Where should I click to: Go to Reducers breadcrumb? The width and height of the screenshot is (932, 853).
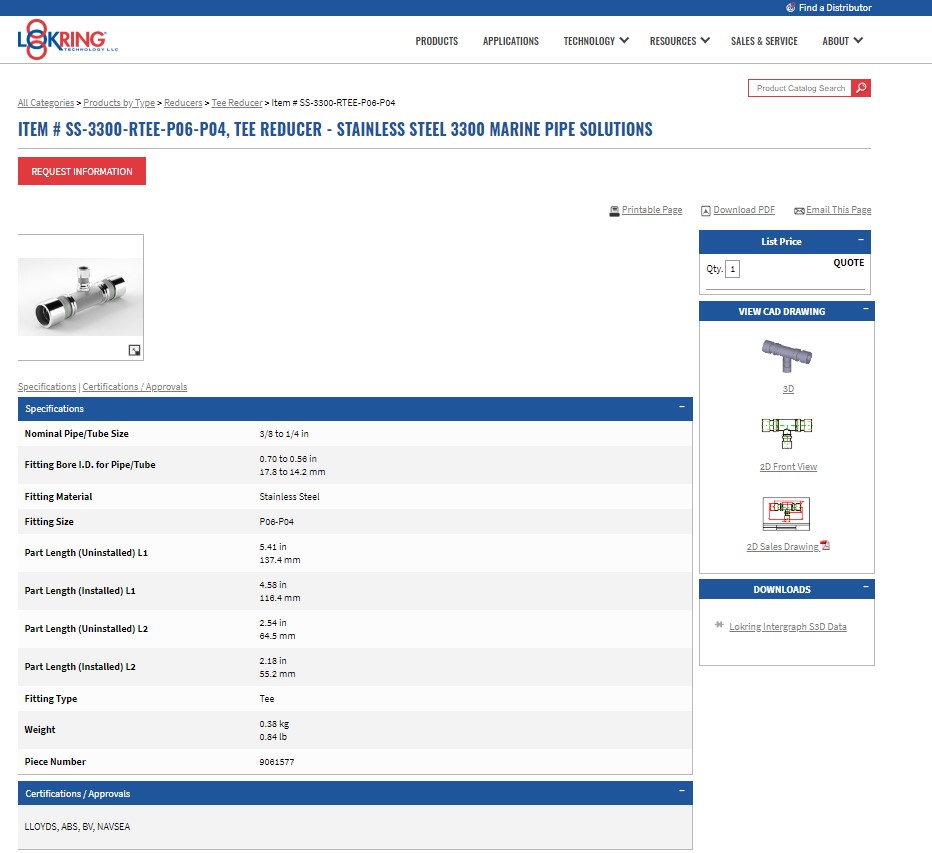pos(183,103)
